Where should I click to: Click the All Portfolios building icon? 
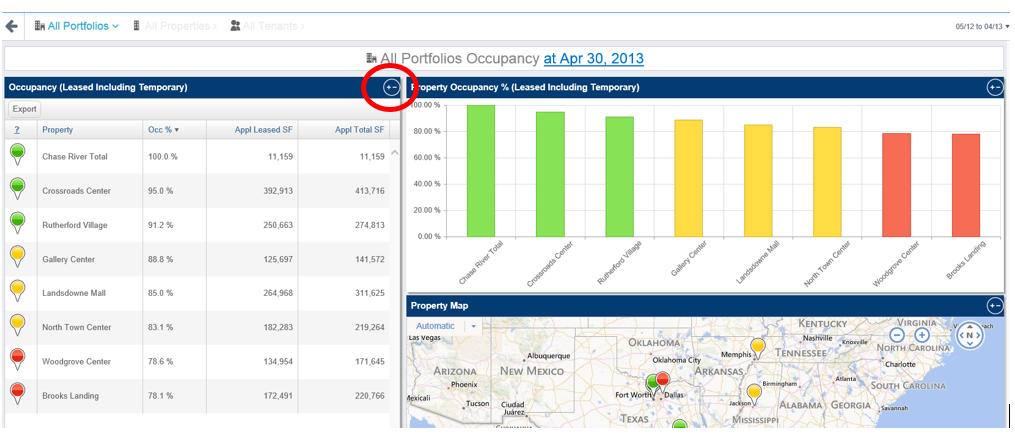(x=39, y=27)
